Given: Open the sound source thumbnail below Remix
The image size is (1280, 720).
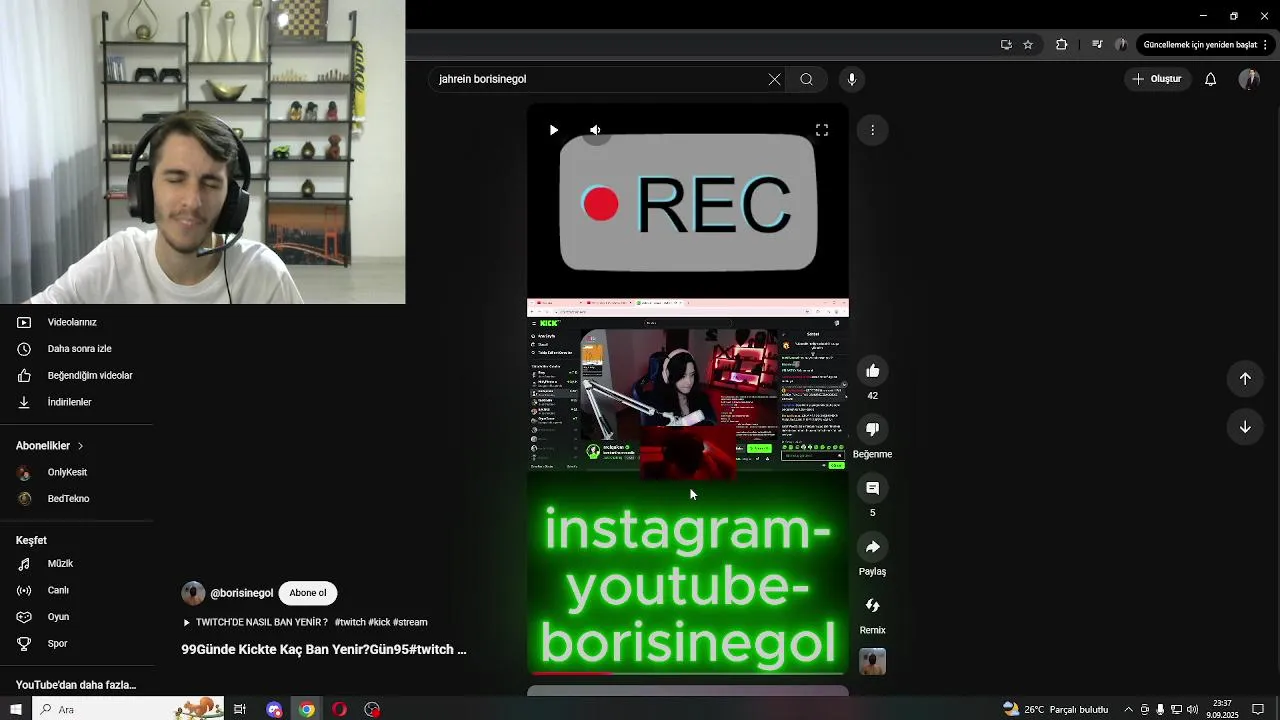Looking at the screenshot, I should tap(872, 662).
